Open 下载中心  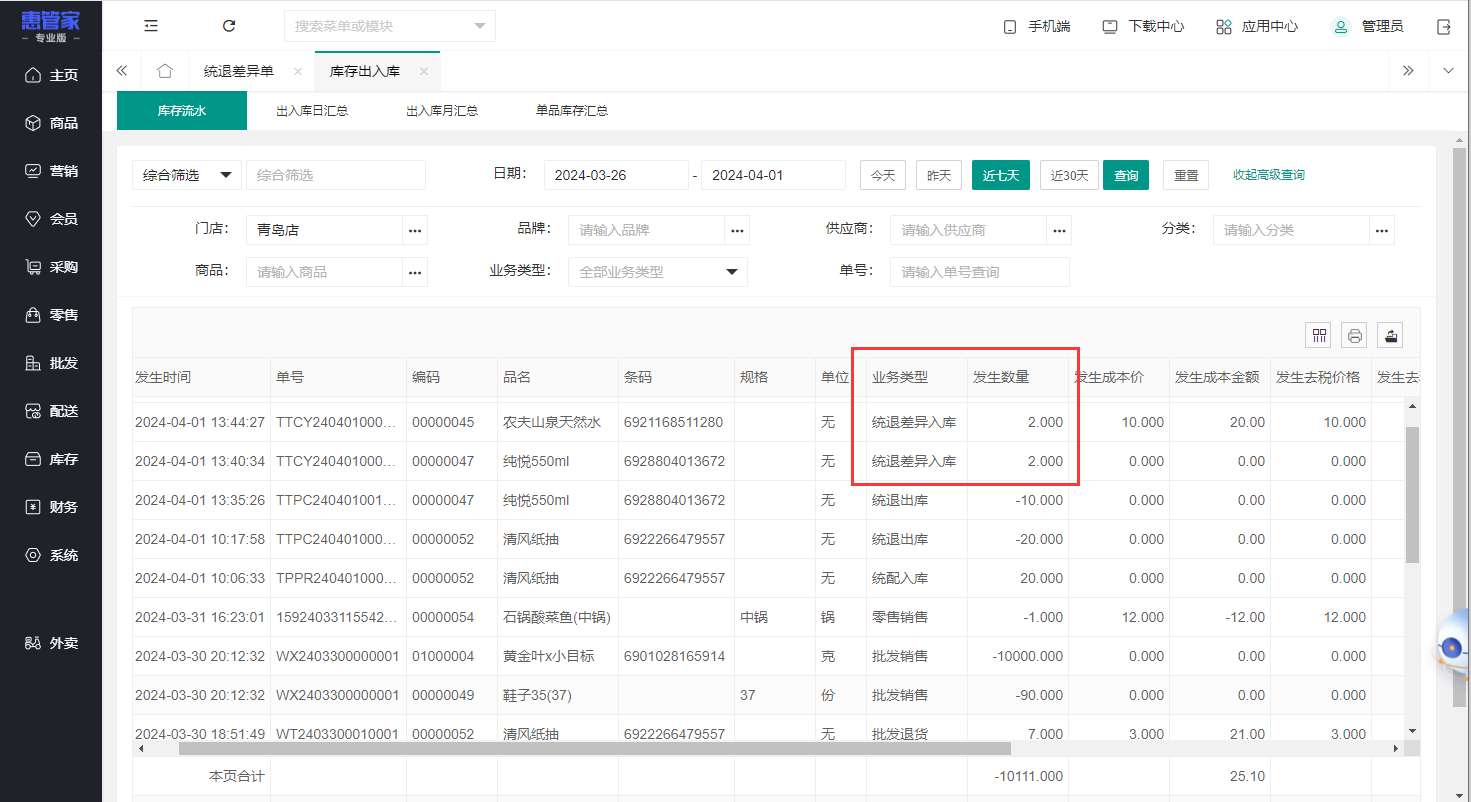[x=1143, y=26]
